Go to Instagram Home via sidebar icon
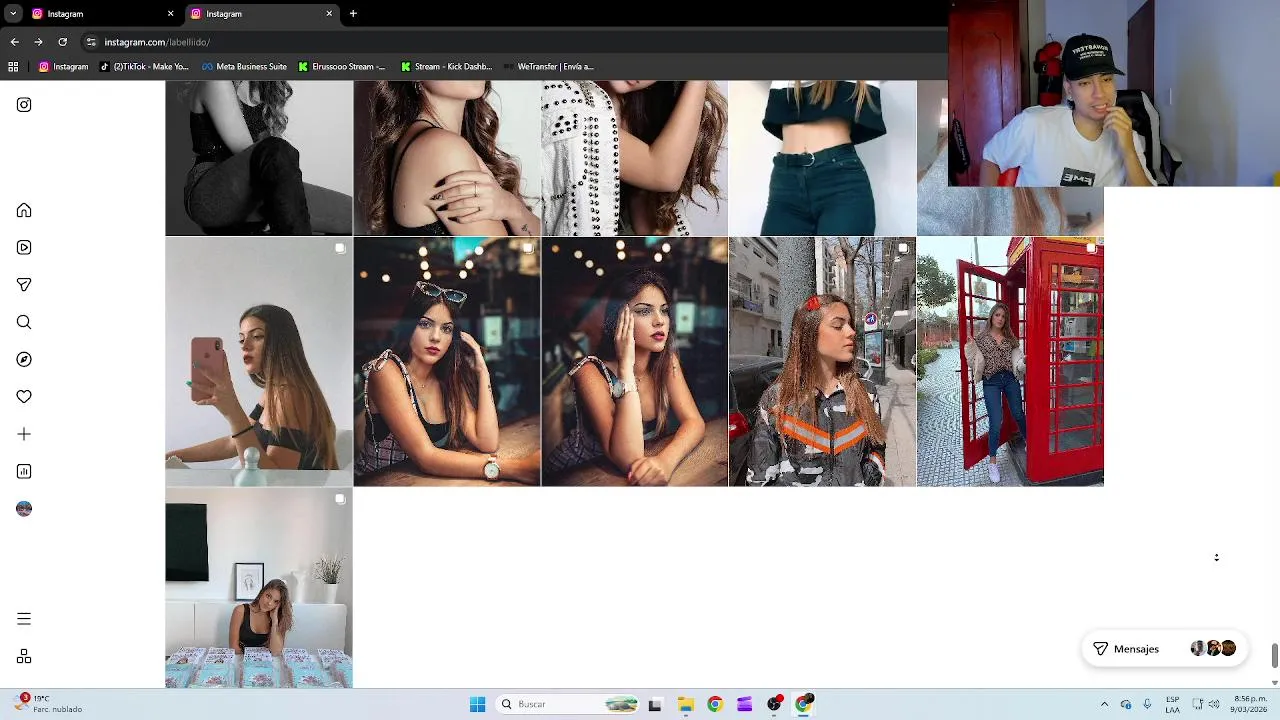The height and width of the screenshot is (720, 1280). (24, 210)
